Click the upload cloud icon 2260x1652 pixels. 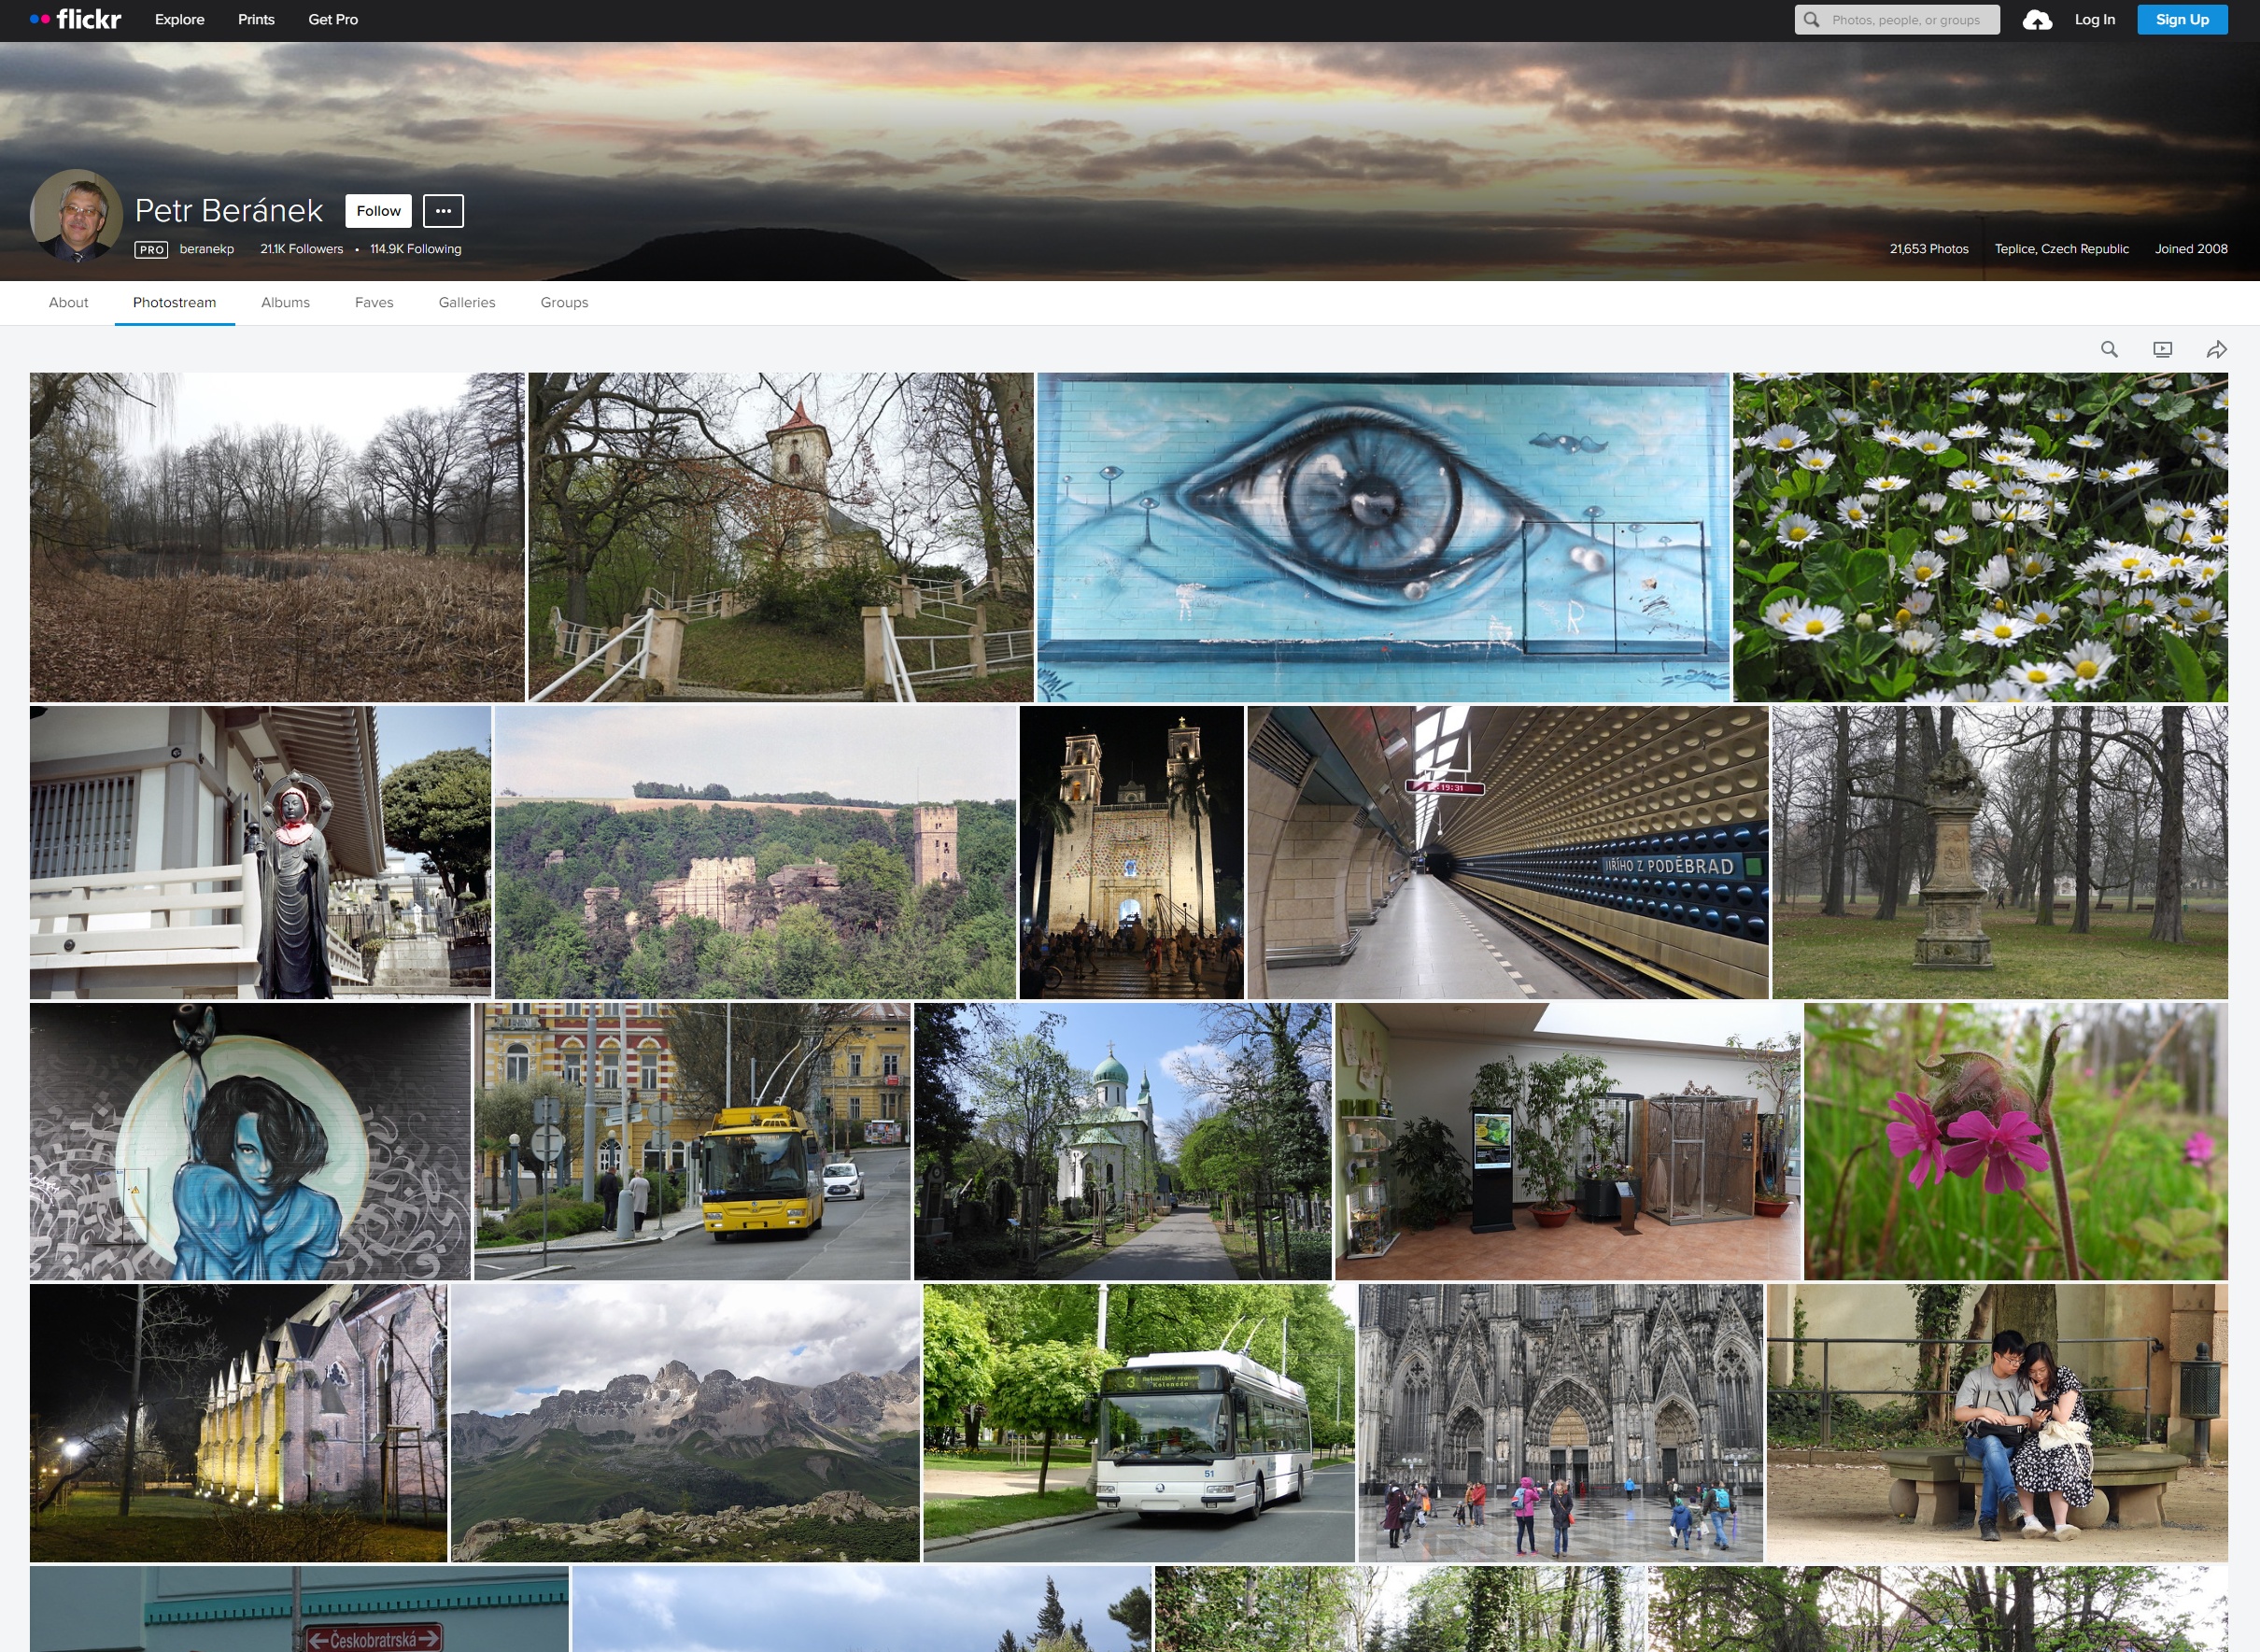(x=2036, y=20)
